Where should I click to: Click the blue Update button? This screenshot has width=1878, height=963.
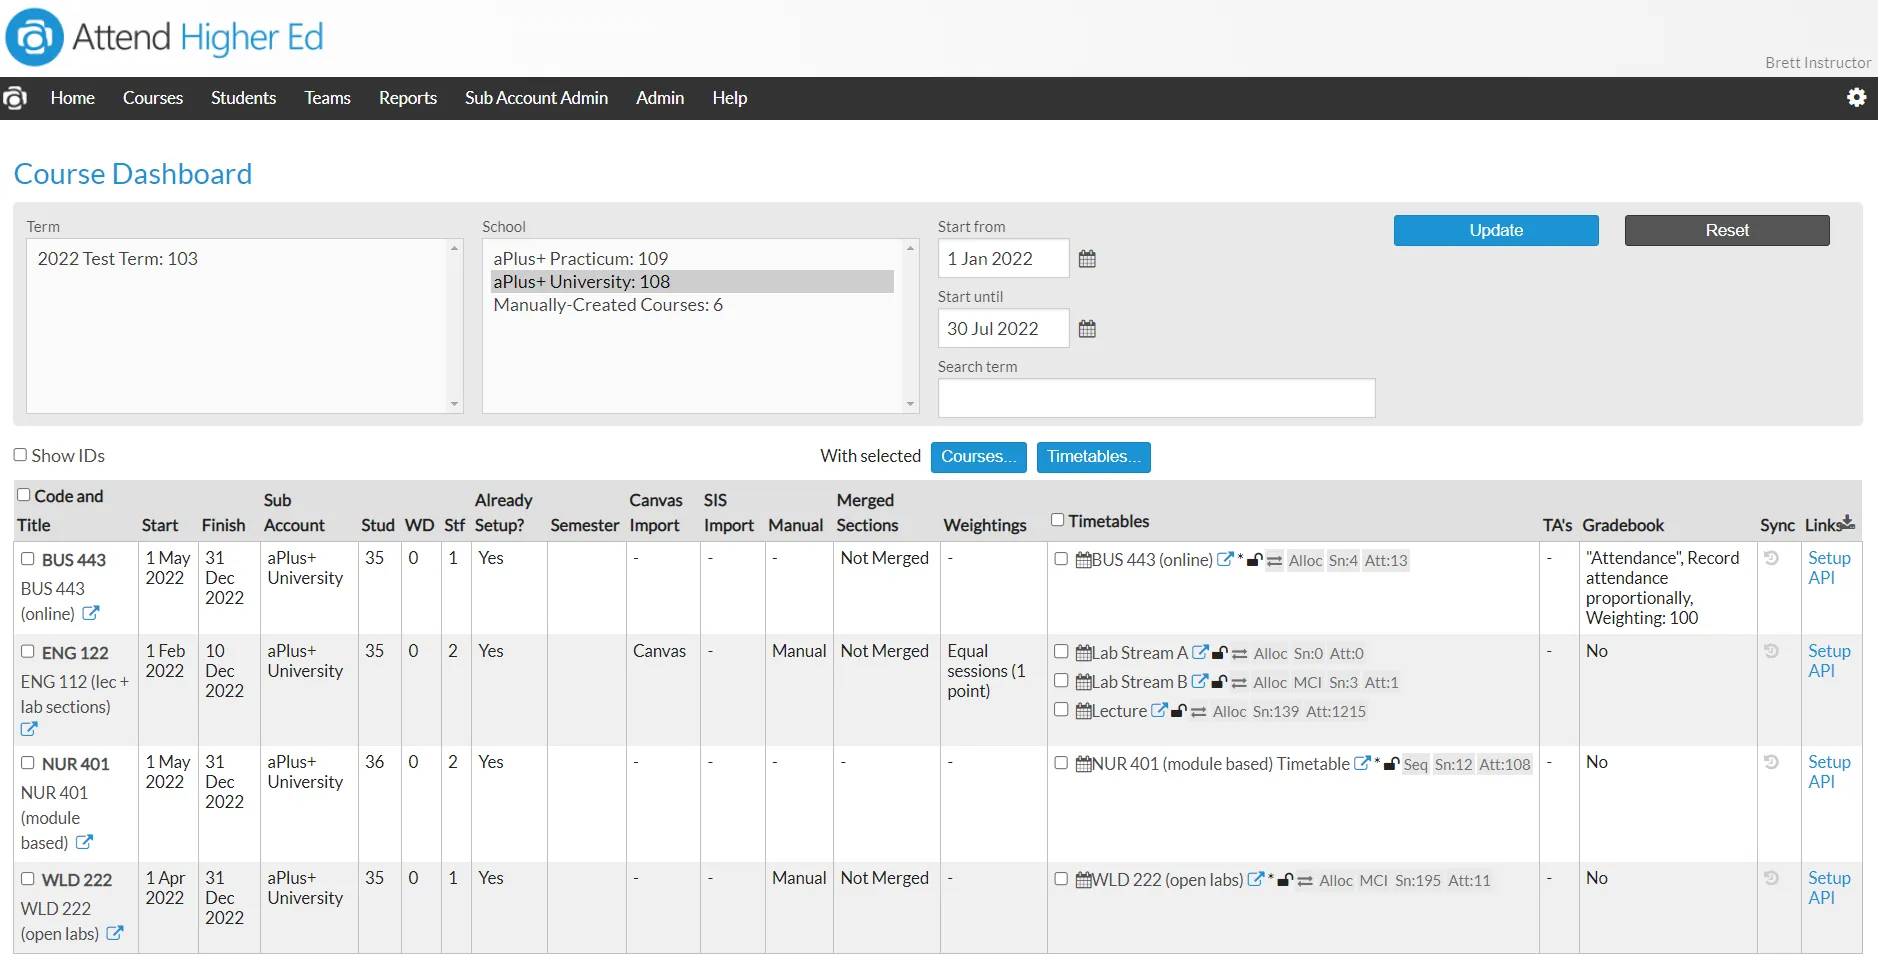[x=1496, y=230]
